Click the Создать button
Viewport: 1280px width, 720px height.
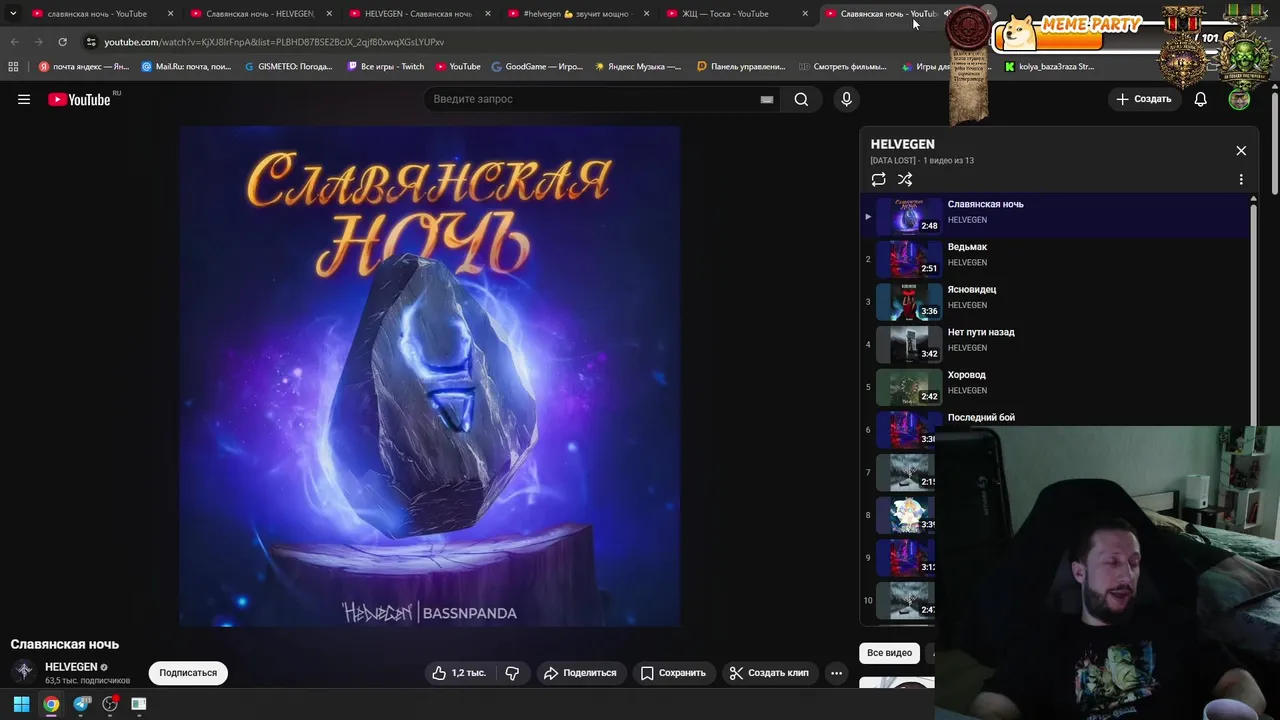1143,99
